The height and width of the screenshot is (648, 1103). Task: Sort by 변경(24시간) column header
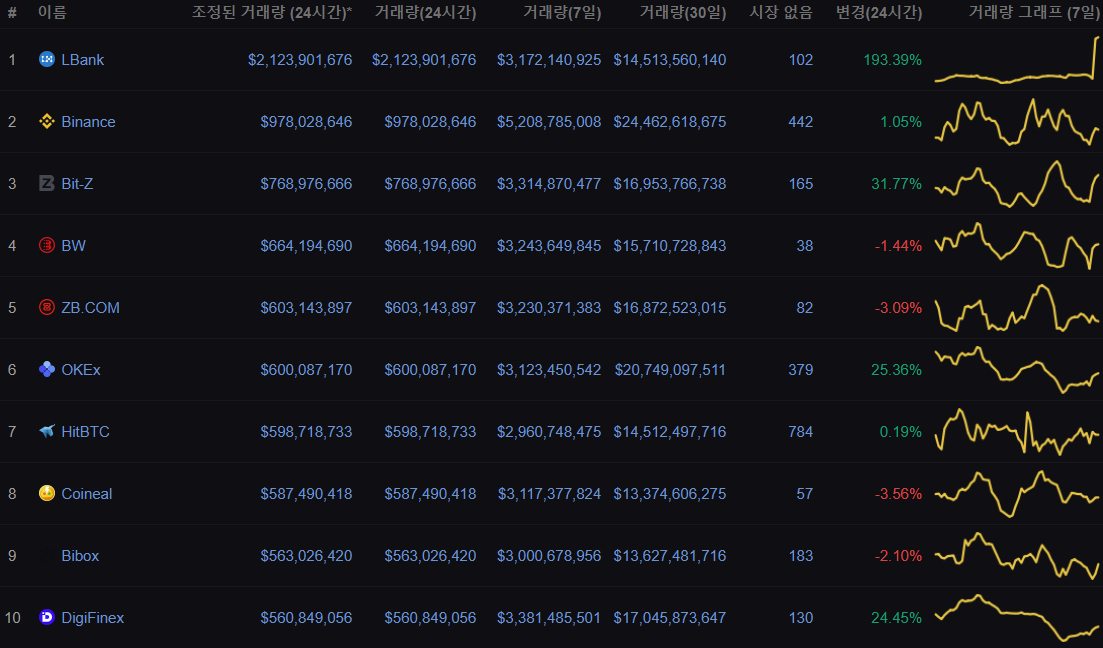879,13
